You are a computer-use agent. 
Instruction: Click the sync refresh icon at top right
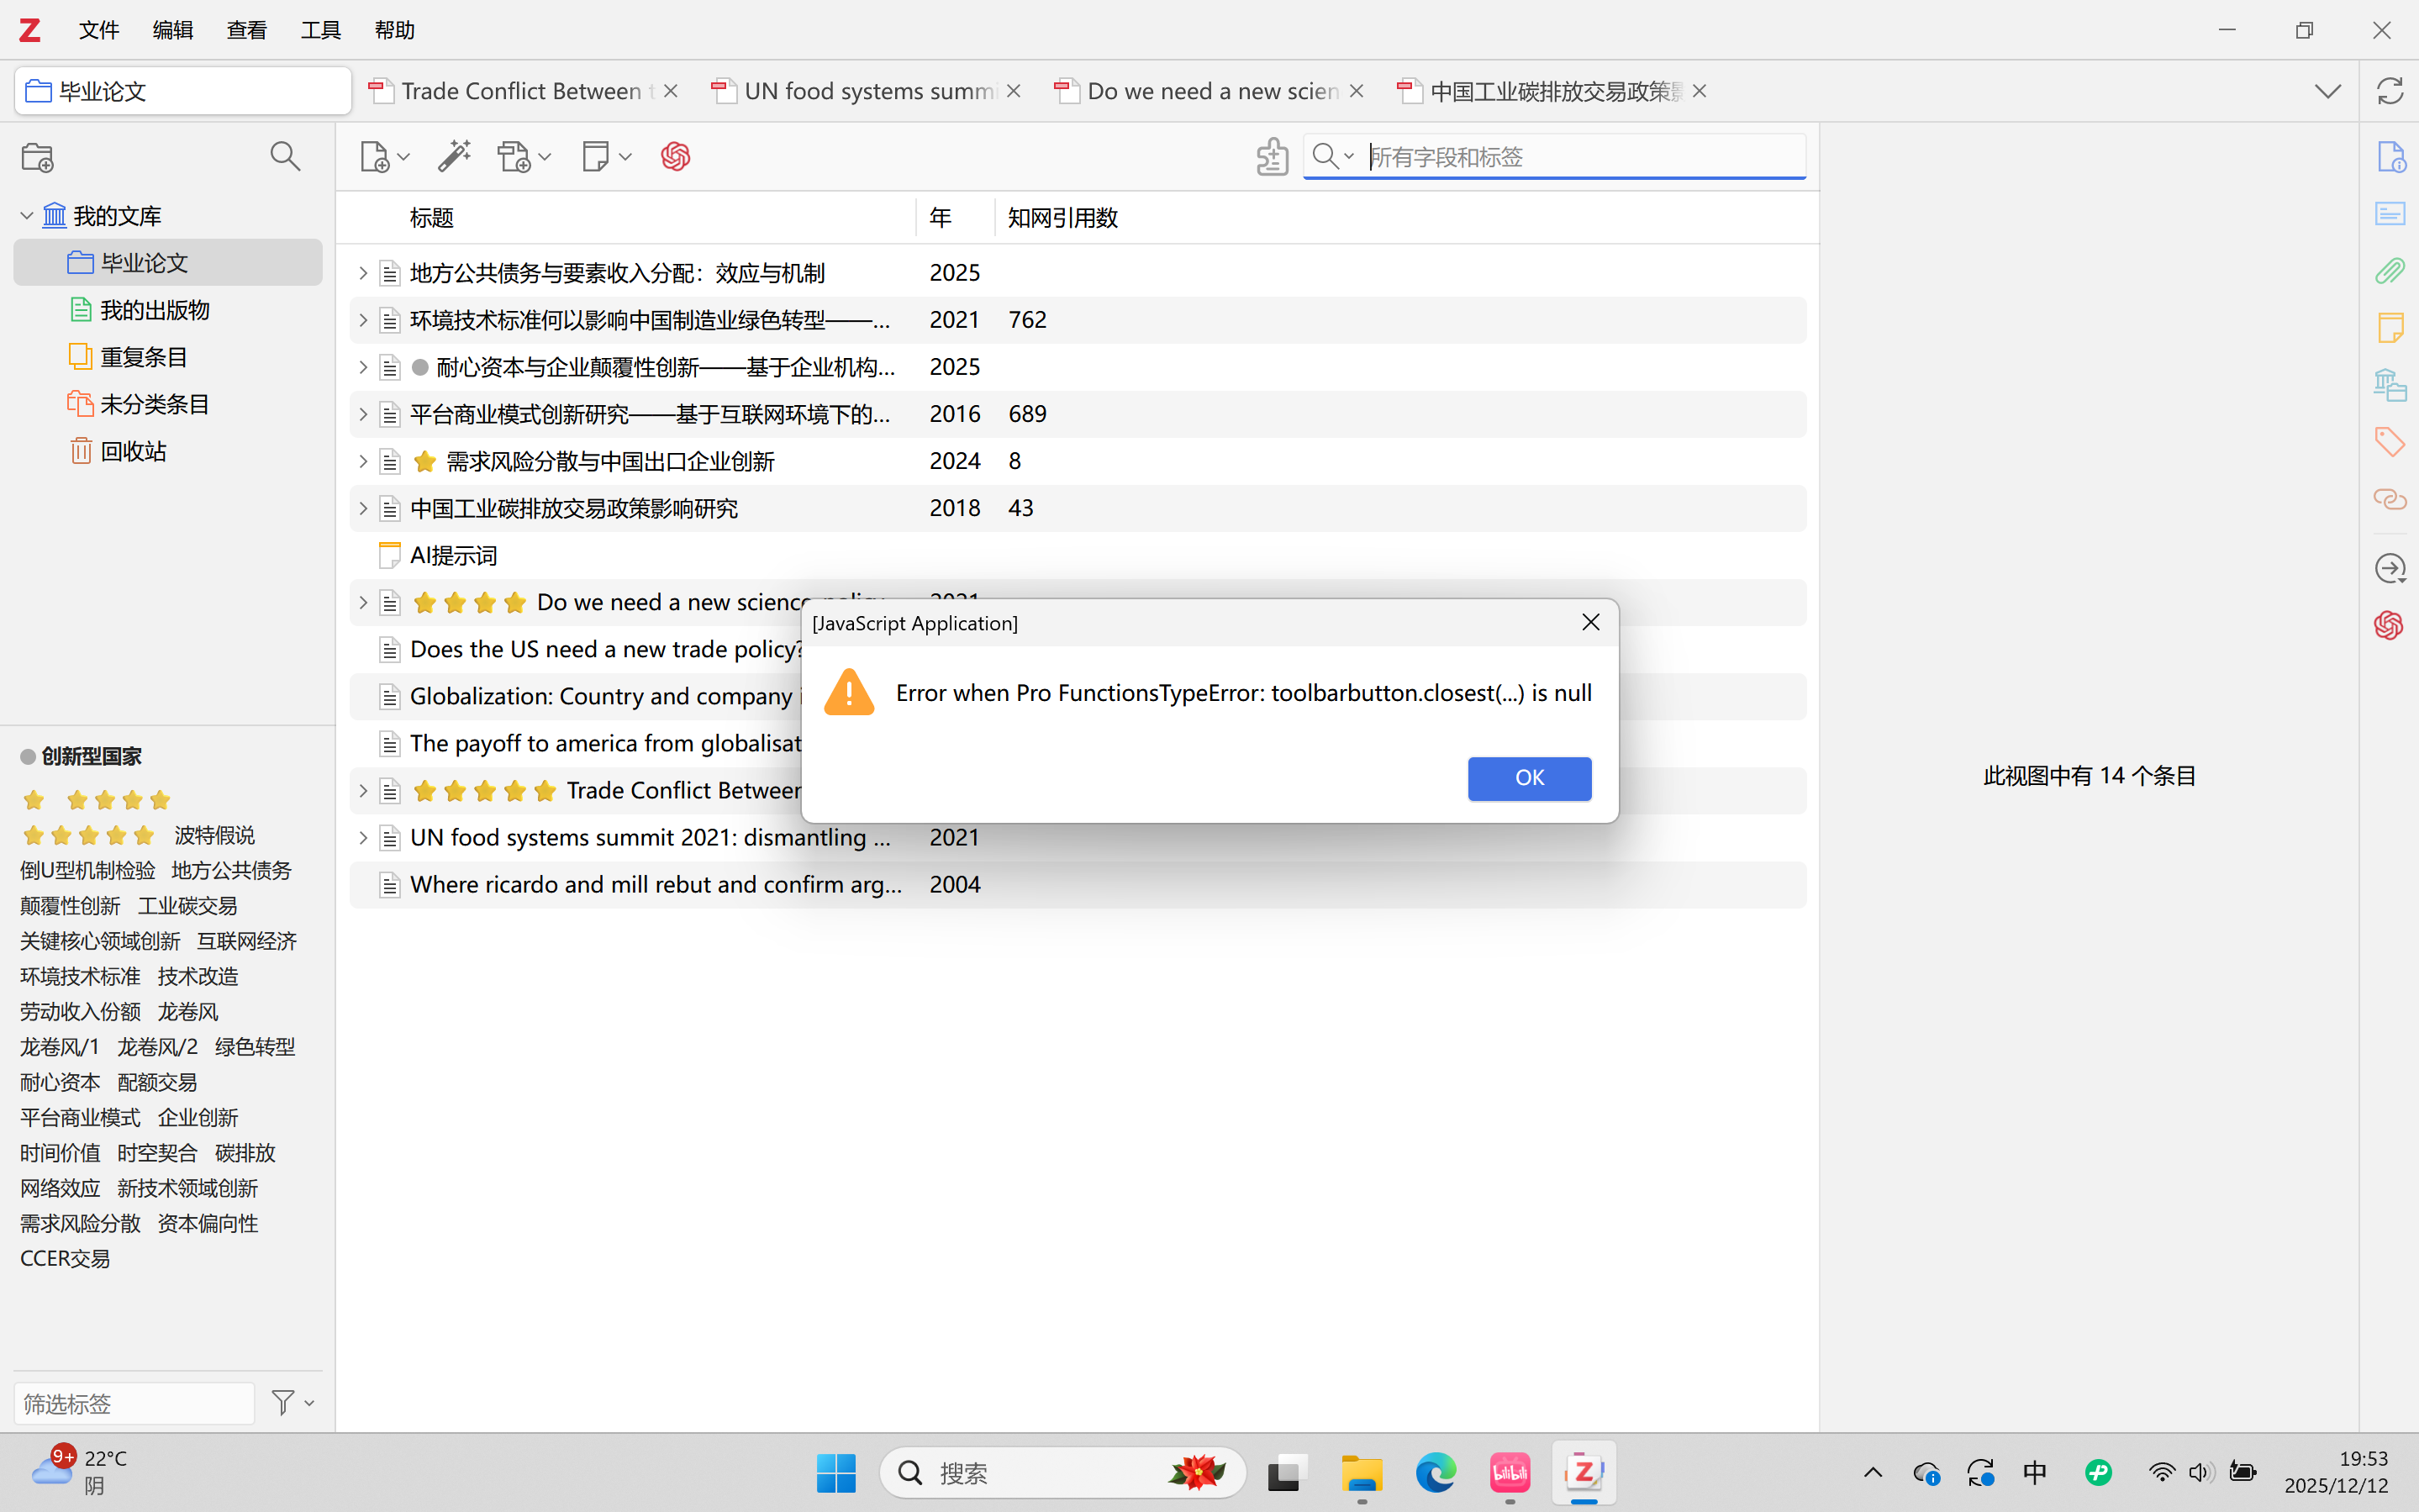[2389, 91]
